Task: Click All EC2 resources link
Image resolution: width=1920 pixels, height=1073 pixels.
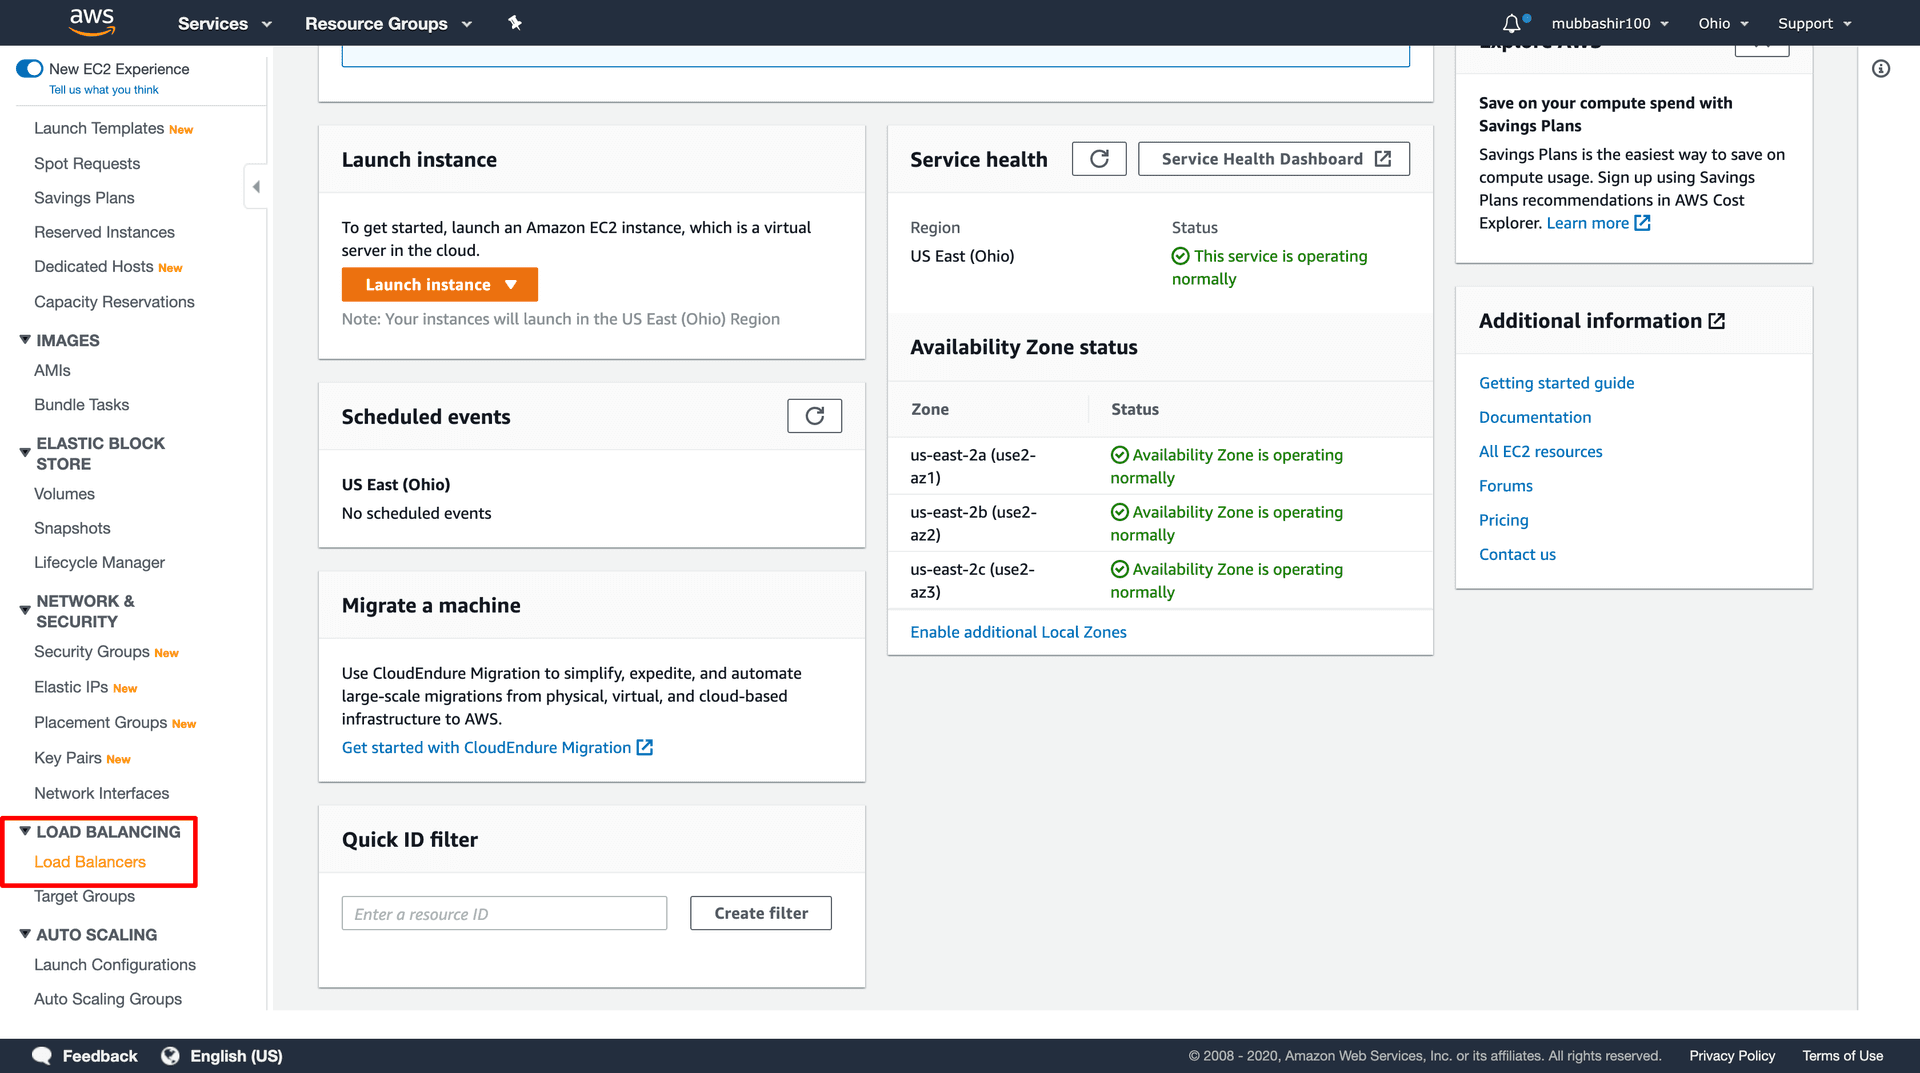Action: tap(1540, 452)
